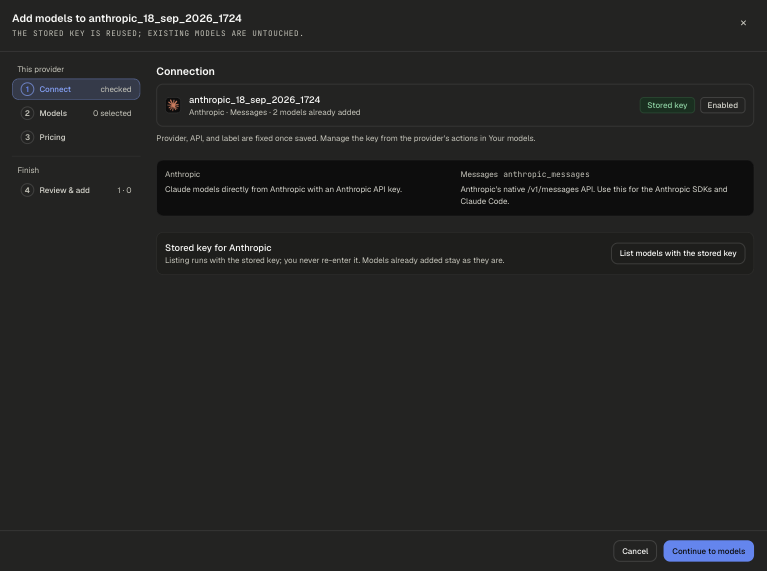Click the 'anthropic_messages' API identifier

coord(546,174)
